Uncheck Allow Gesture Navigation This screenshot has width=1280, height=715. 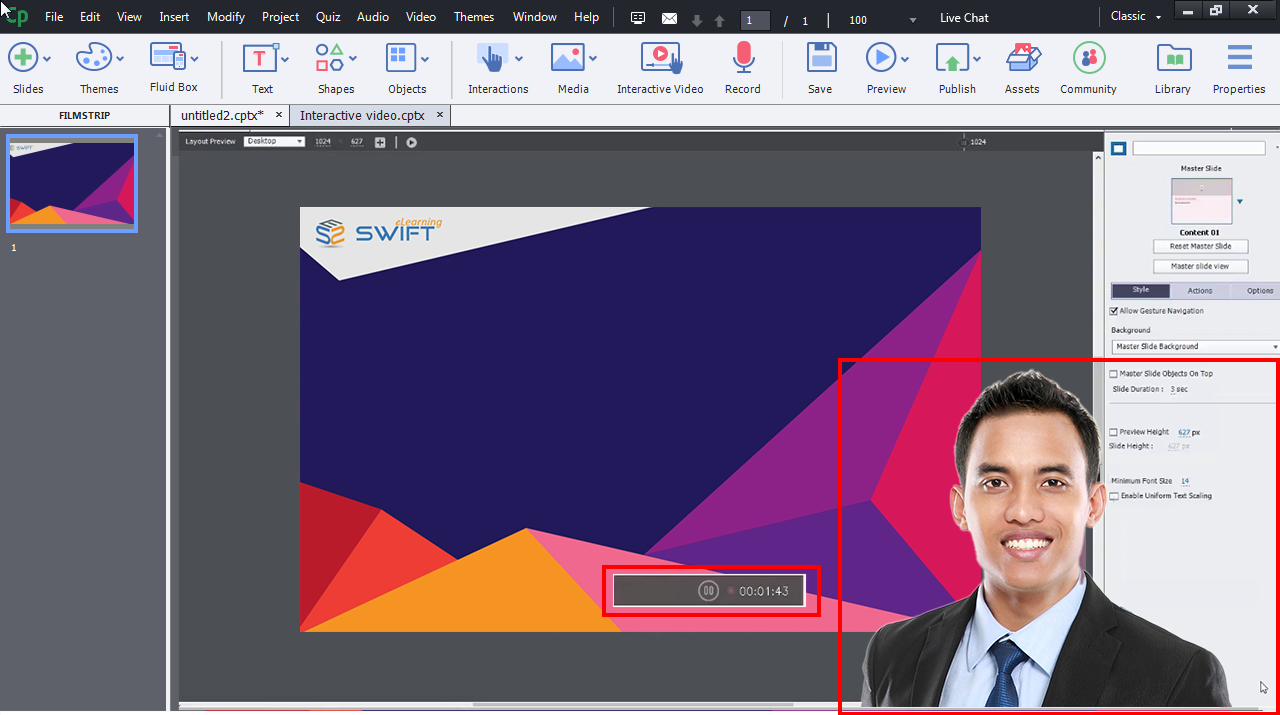[x=1113, y=310]
